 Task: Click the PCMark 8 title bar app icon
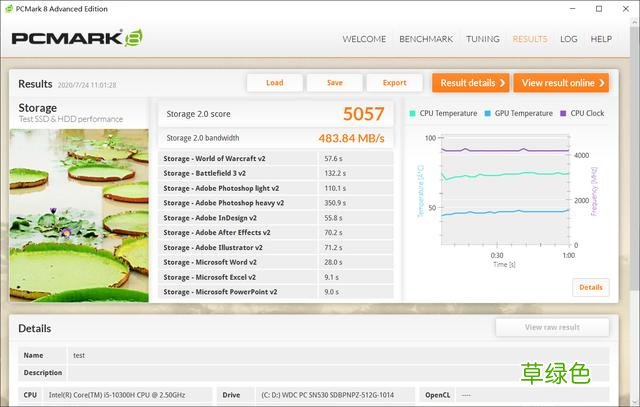(x=9, y=9)
